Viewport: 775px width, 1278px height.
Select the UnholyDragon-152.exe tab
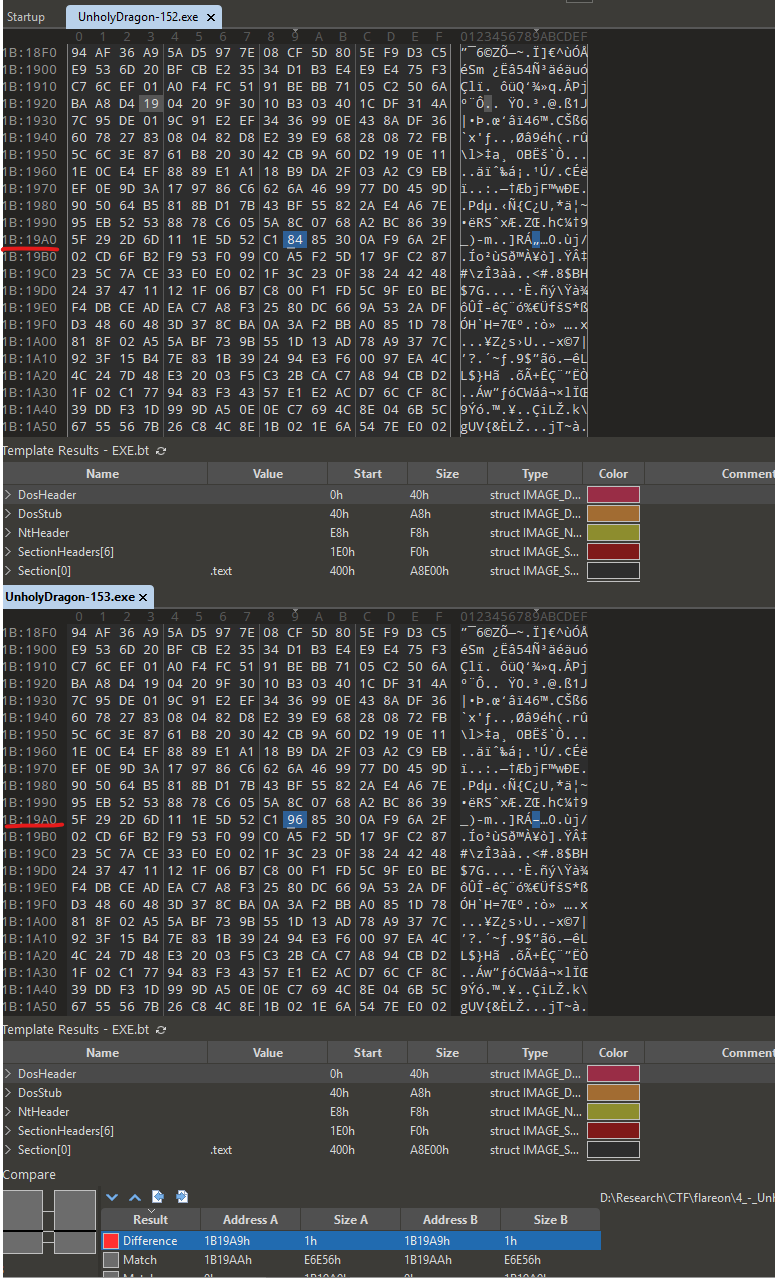133,17
